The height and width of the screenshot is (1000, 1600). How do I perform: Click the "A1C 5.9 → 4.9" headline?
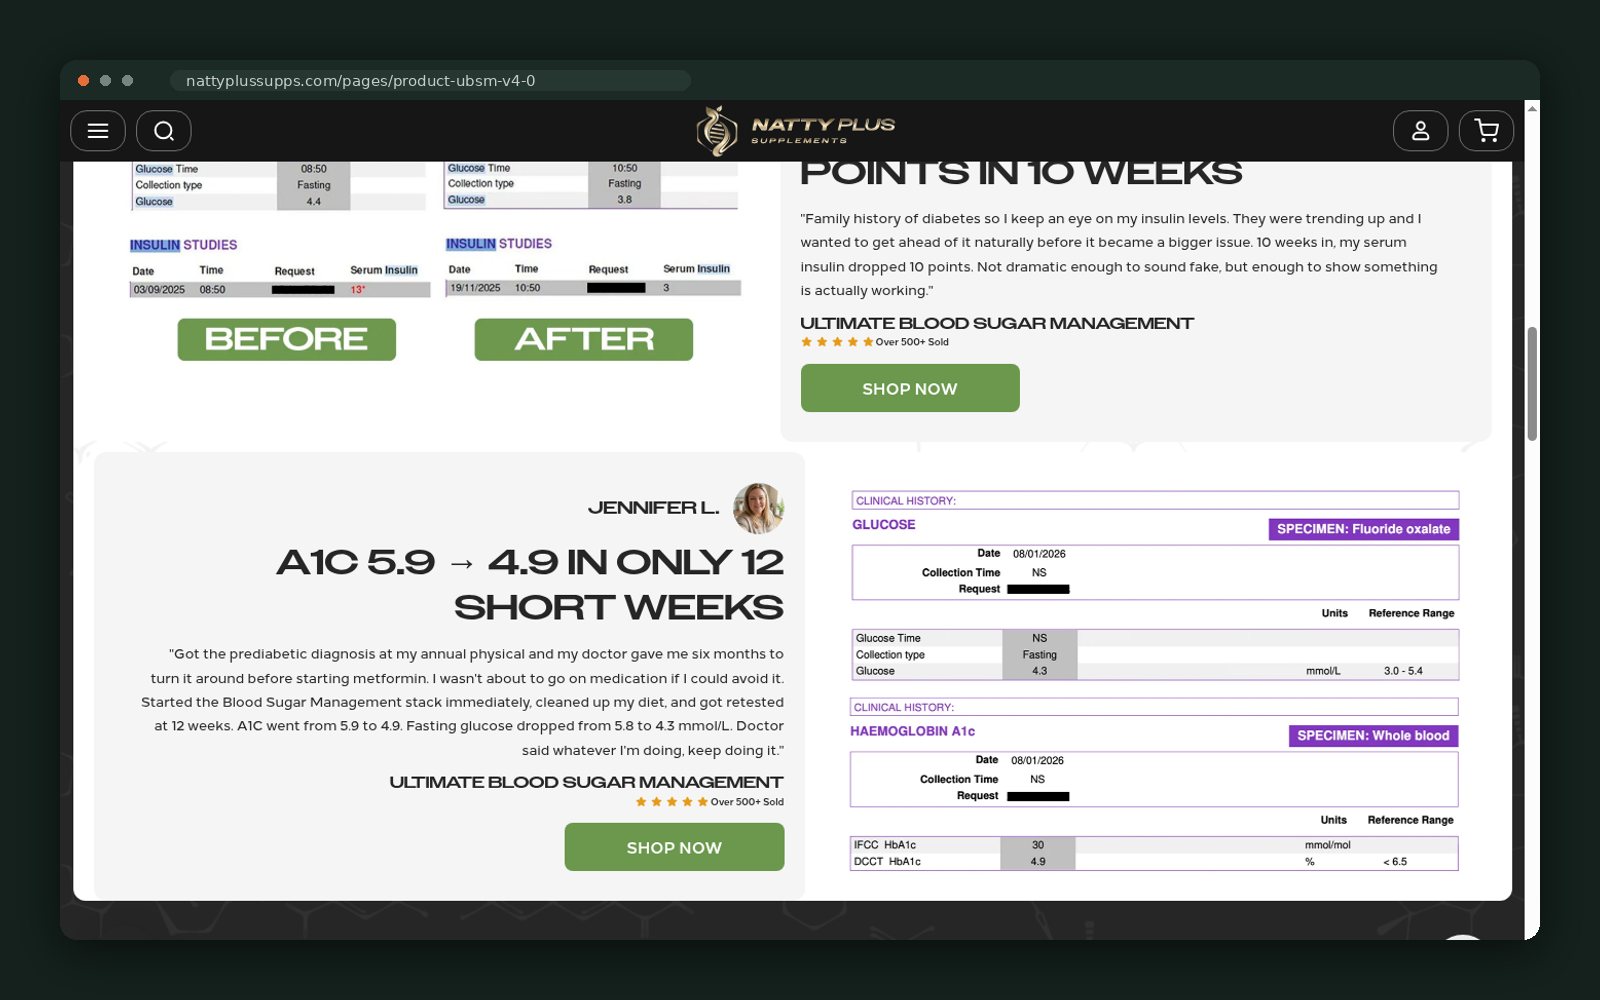[530, 585]
